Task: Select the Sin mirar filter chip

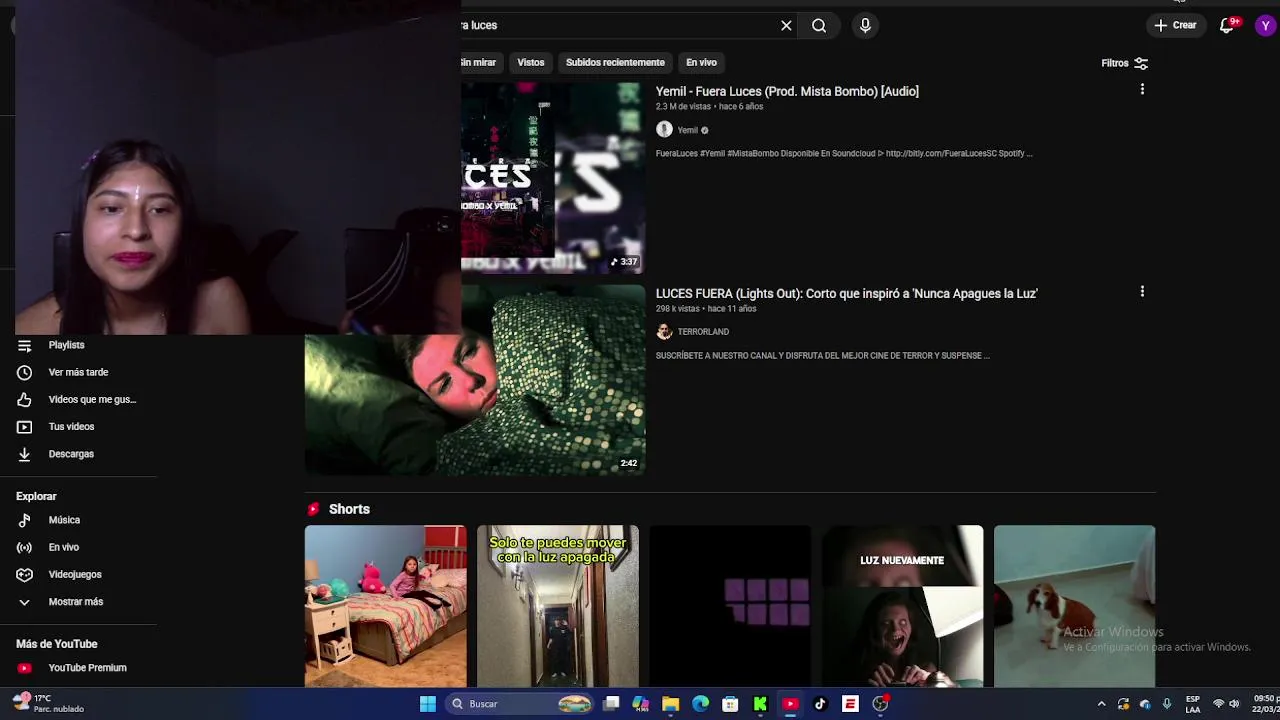Action: point(478,62)
